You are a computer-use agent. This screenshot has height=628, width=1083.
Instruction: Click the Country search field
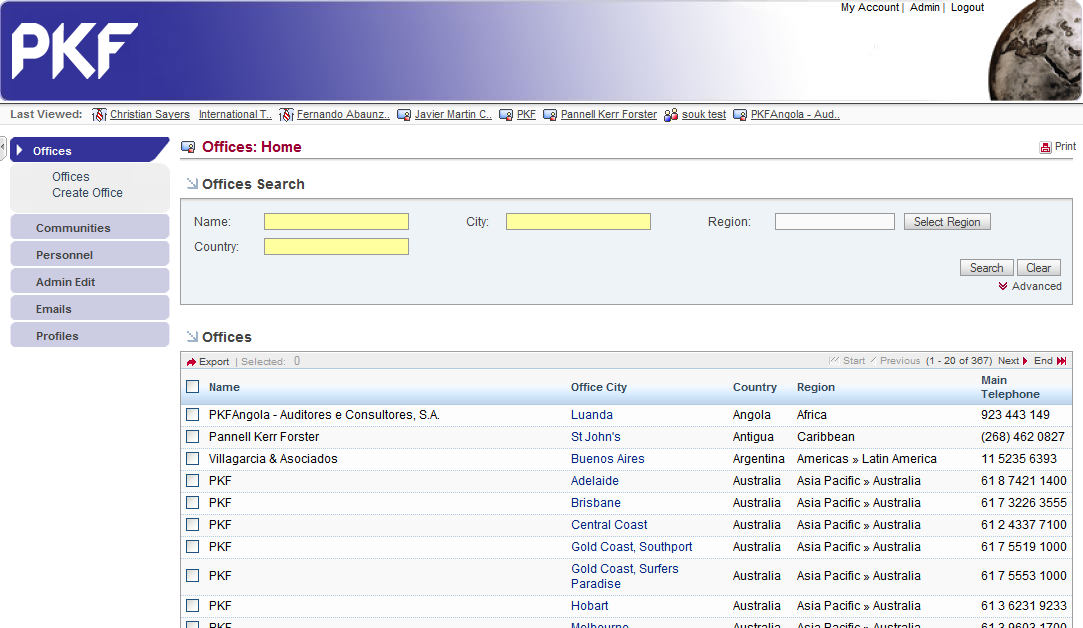point(336,247)
